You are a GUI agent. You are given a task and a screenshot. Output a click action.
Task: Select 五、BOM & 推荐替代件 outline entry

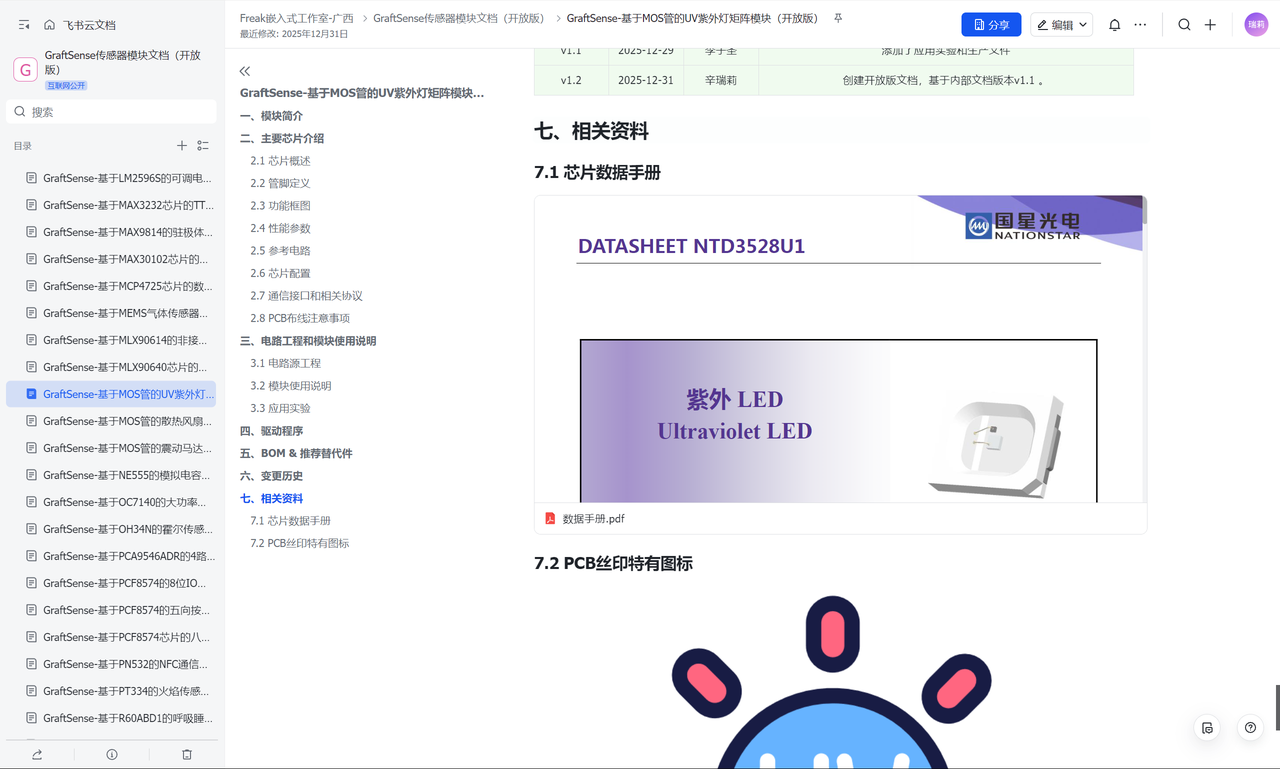click(296, 453)
